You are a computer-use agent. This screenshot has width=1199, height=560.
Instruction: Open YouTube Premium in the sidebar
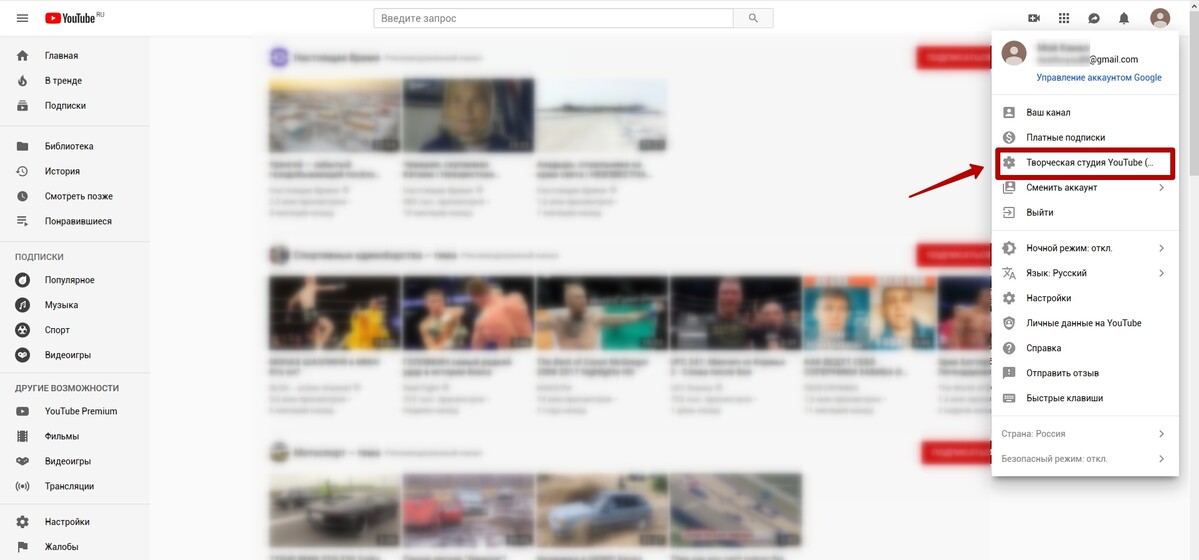[75, 412]
